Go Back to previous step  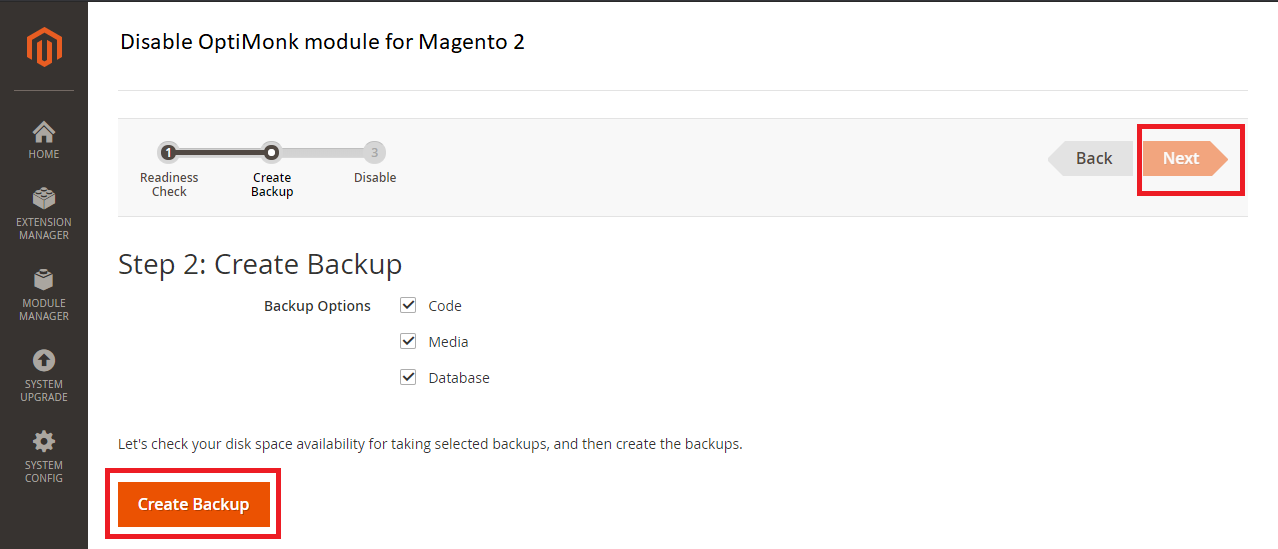(1090, 158)
